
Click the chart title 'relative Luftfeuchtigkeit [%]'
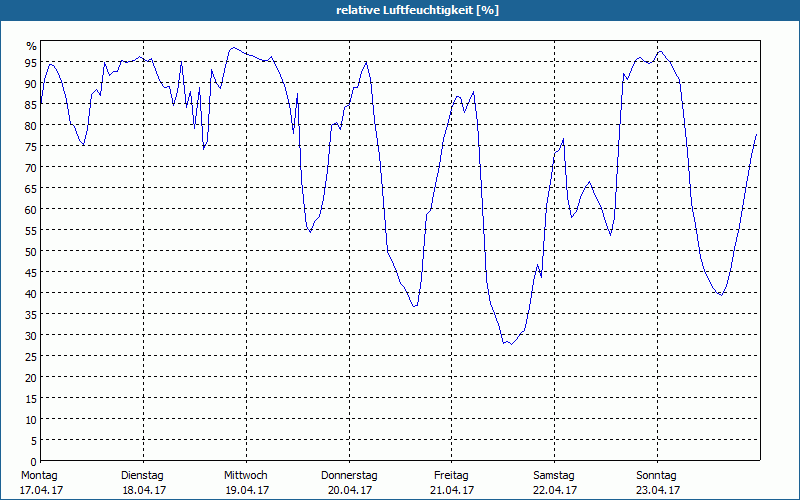[417, 10]
